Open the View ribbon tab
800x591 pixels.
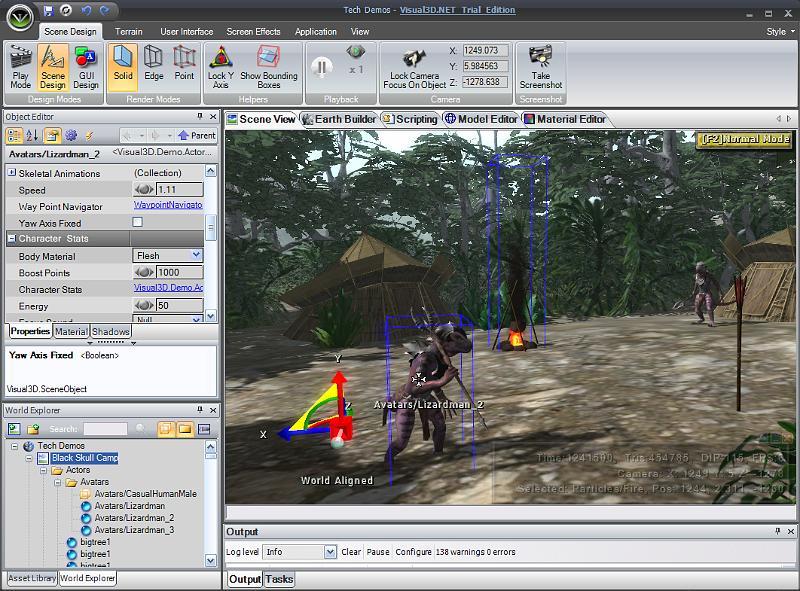(360, 32)
